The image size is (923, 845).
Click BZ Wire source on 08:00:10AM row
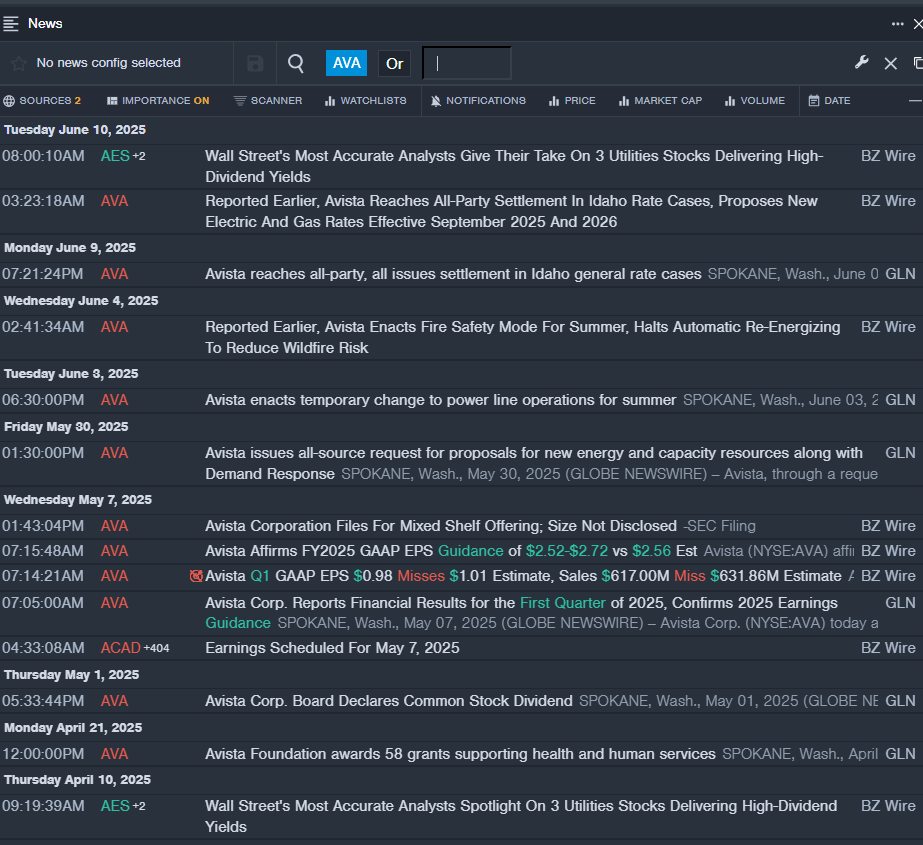point(888,156)
